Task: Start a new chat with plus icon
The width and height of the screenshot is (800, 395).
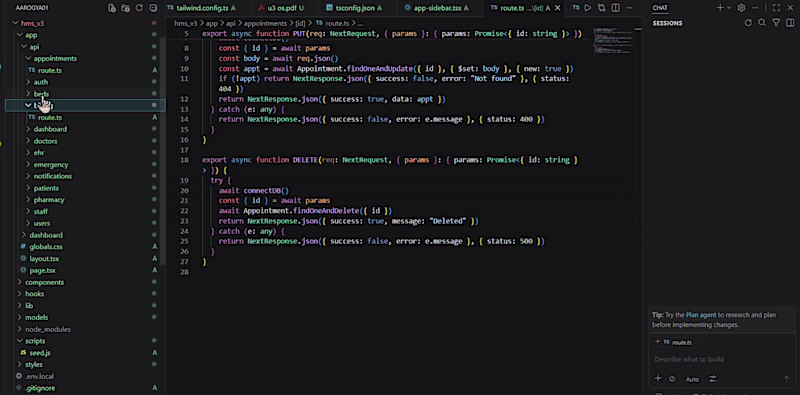Action: tap(720, 8)
